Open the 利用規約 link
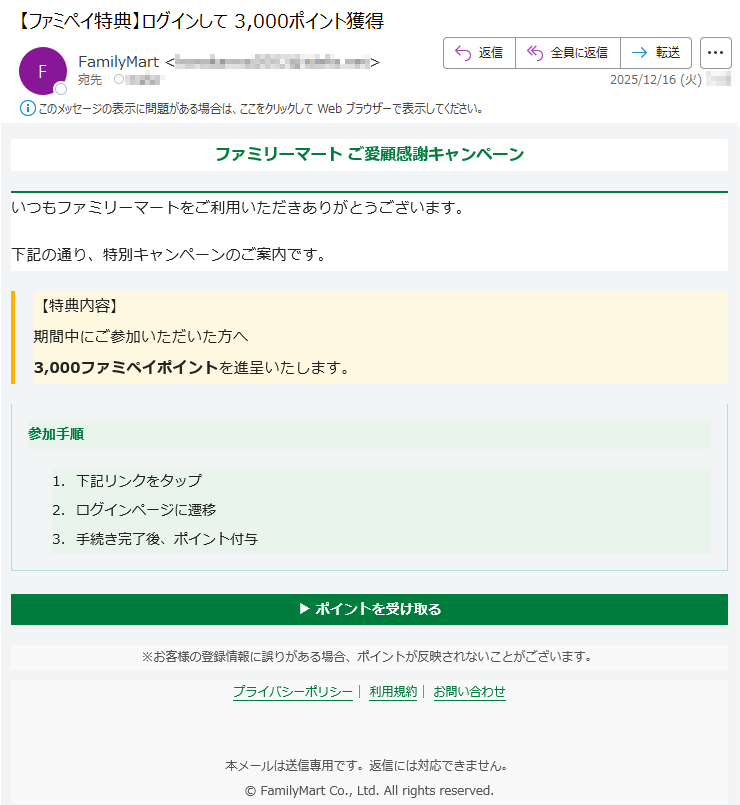The height and width of the screenshot is (805, 740). [x=393, y=692]
